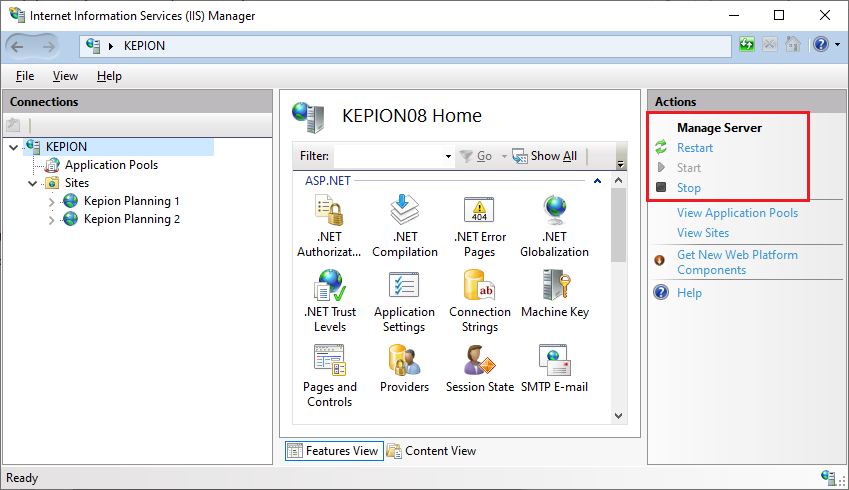This screenshot has width=849, height=490.
Task: Open the filter bar overflow options arrow
Action: (x=621, y=163)
